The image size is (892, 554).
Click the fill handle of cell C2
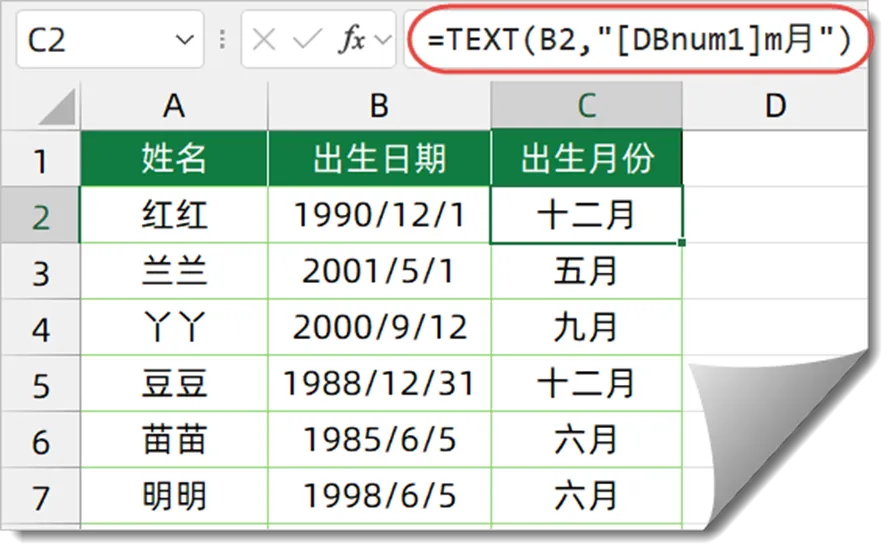pyautogui.click(x=682, y=243)
